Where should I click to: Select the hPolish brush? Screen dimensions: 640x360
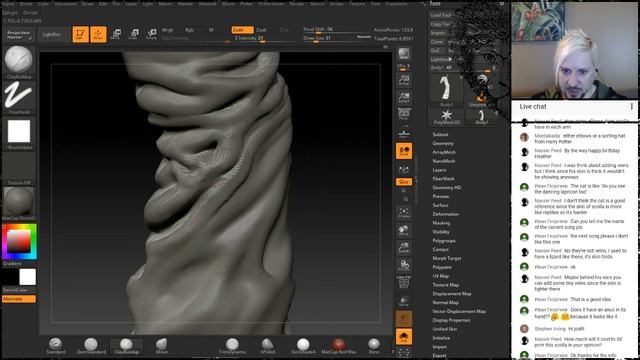[268, 346]
